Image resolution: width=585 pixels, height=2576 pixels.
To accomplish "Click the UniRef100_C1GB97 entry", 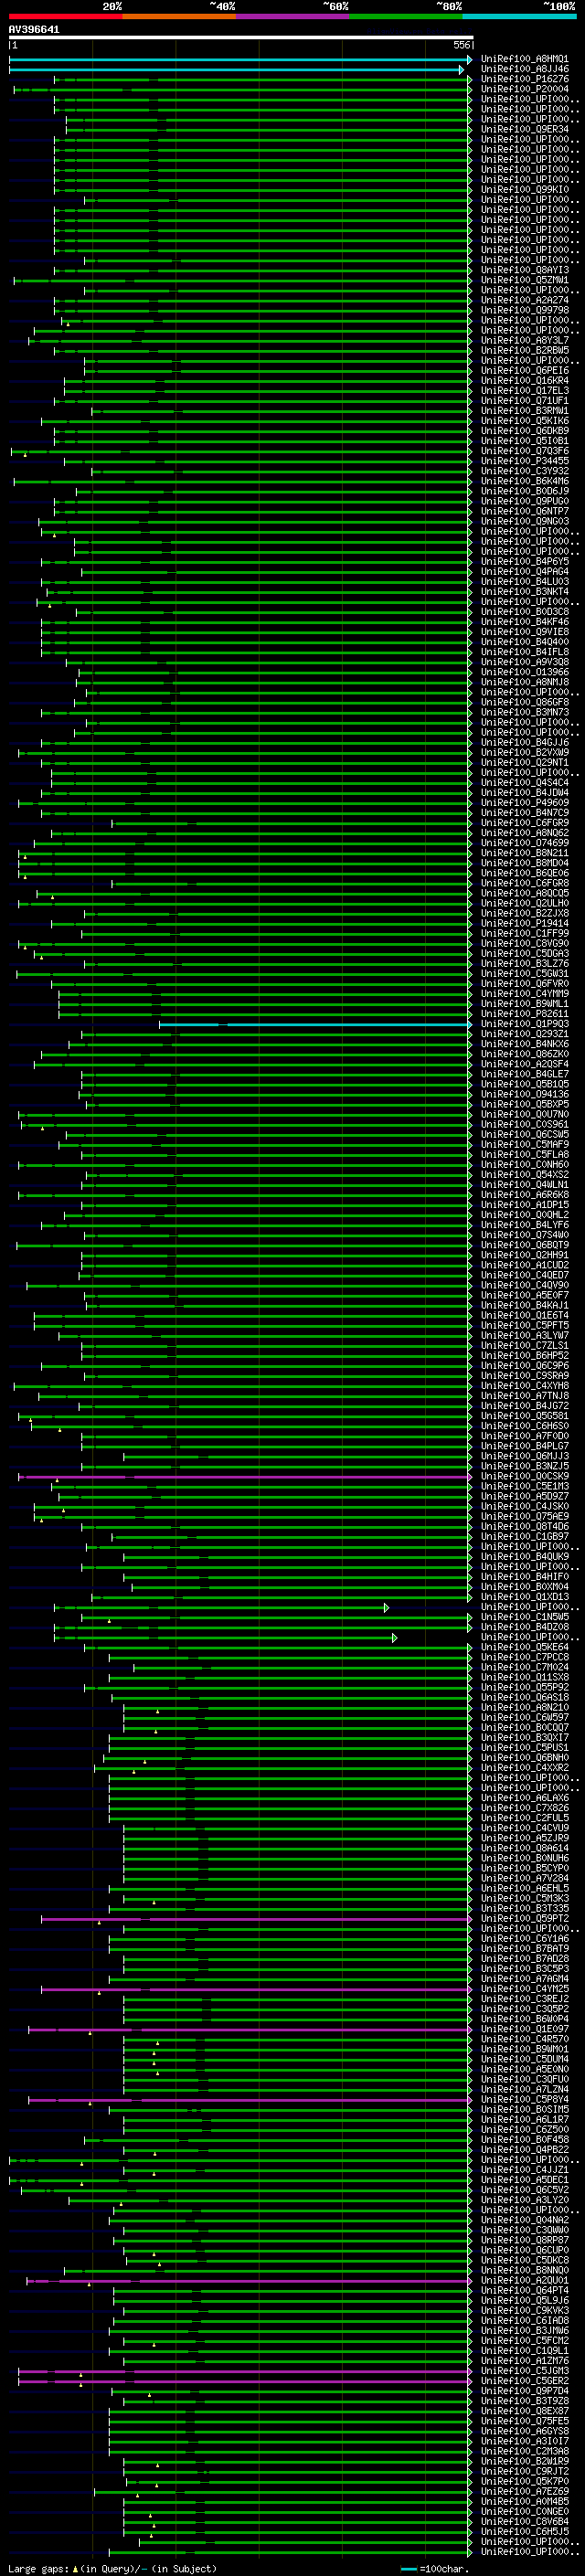I will [x=525, y=1537].
